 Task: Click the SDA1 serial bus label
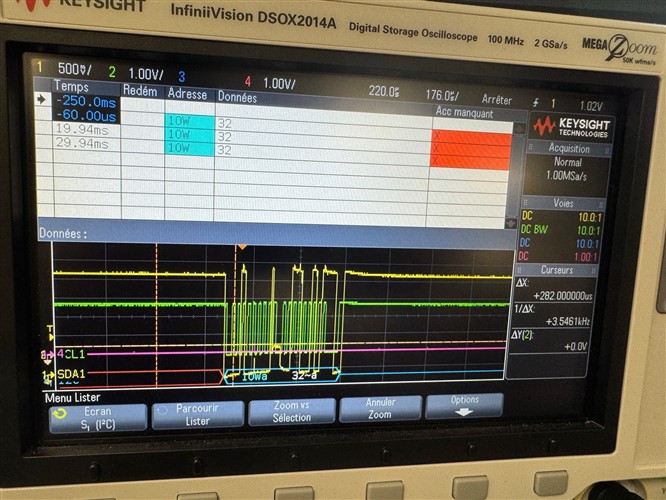[x=71, y=374]
